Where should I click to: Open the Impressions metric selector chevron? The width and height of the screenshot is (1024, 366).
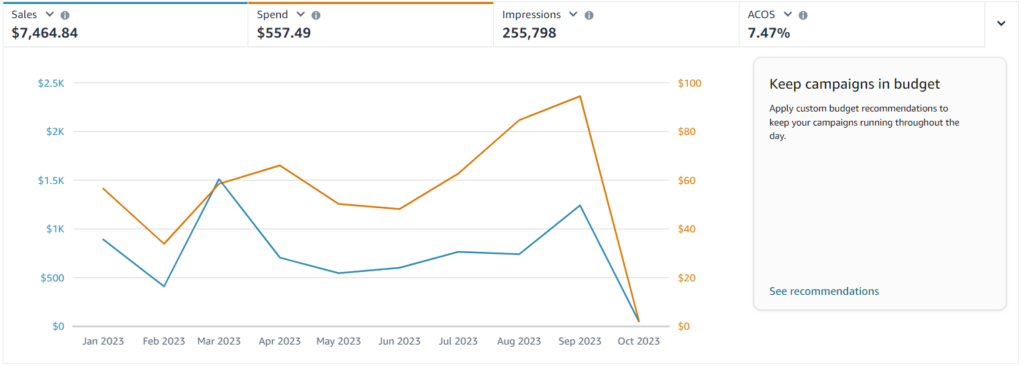[x=573, y=14]
